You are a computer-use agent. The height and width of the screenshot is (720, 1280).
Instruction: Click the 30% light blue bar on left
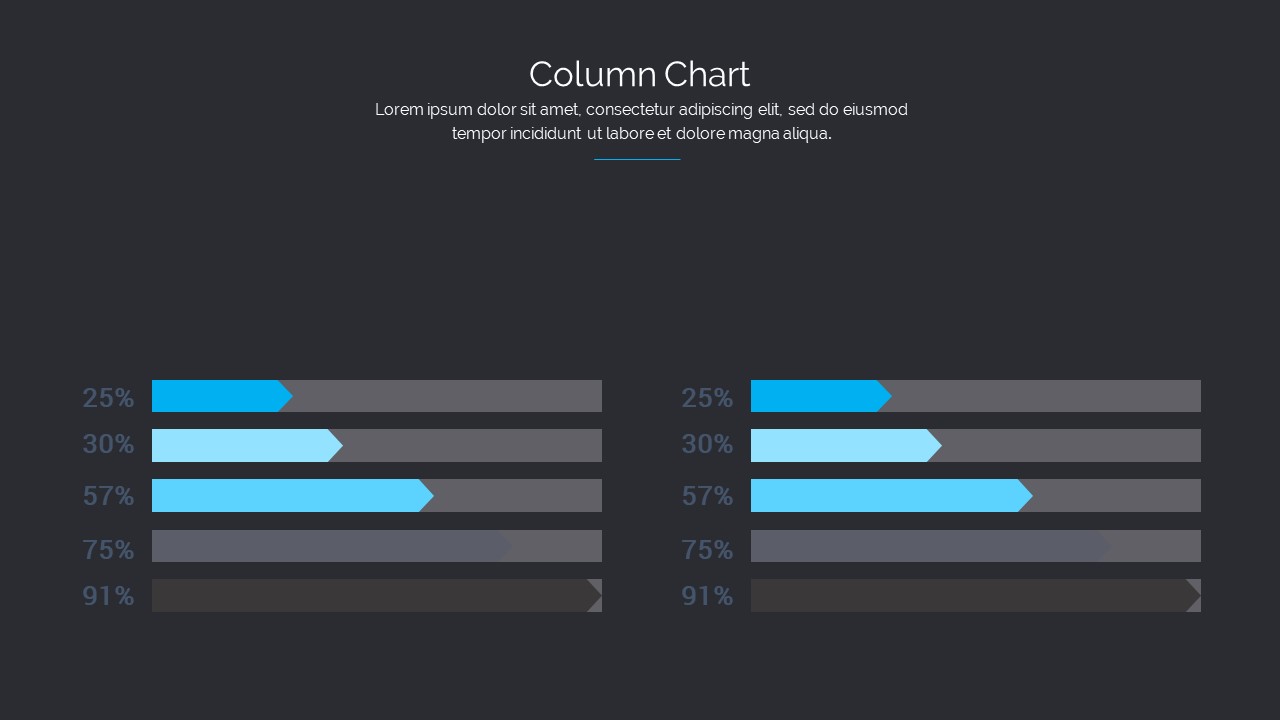point(243,445)
